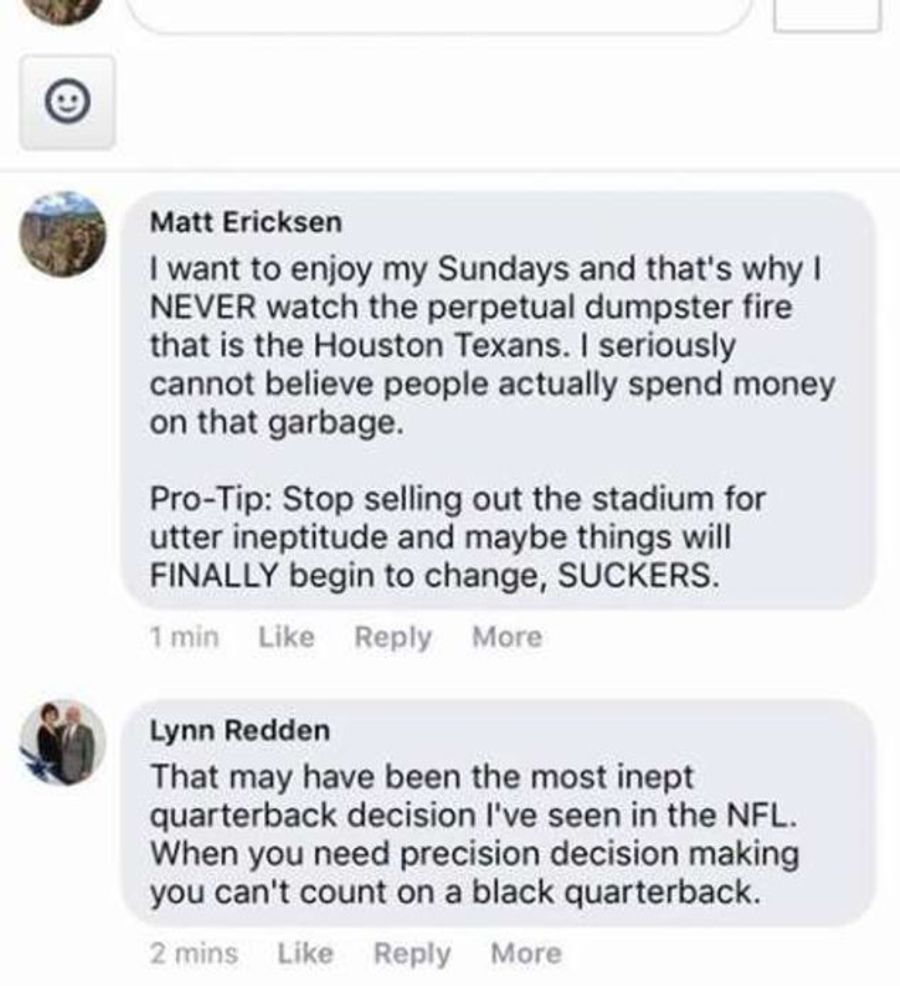Viewport: 900px width, 986px height.
Task: Open Matt Ericksen's profile name link
Action: (246, 223)
